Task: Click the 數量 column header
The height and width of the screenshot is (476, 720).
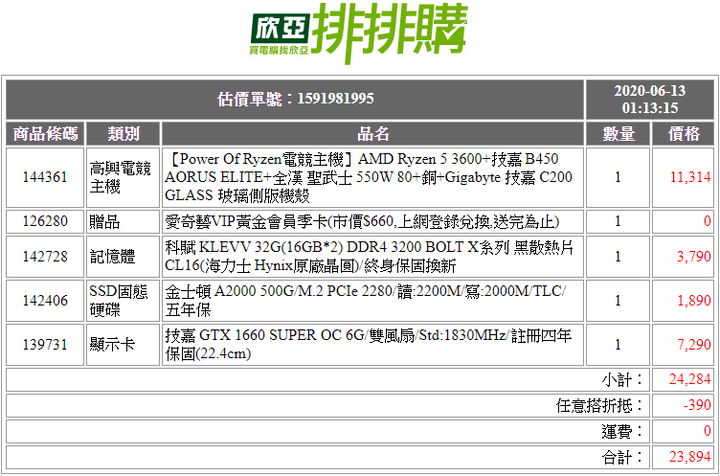Action: coord(618,134)
